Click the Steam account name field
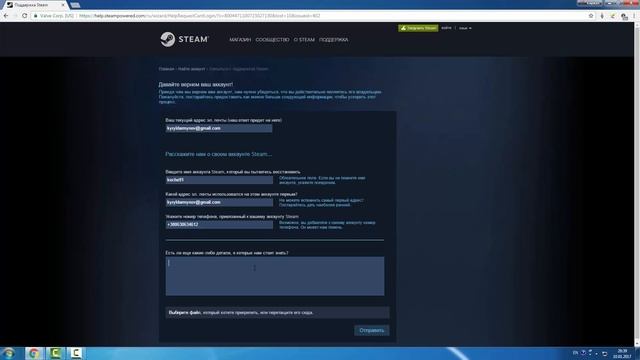 [x=219, y=180]
